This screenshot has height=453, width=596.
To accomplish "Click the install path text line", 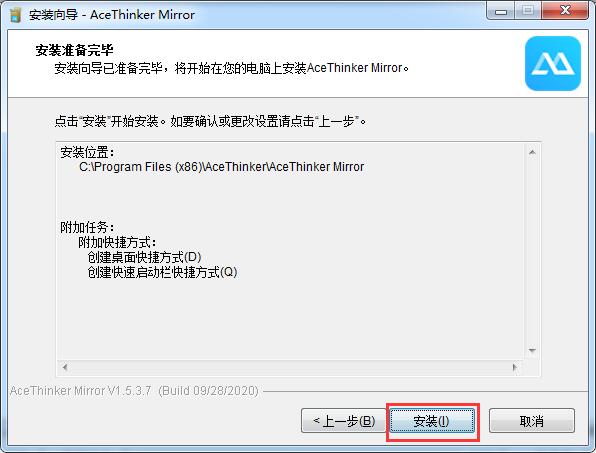I will 222,167.
